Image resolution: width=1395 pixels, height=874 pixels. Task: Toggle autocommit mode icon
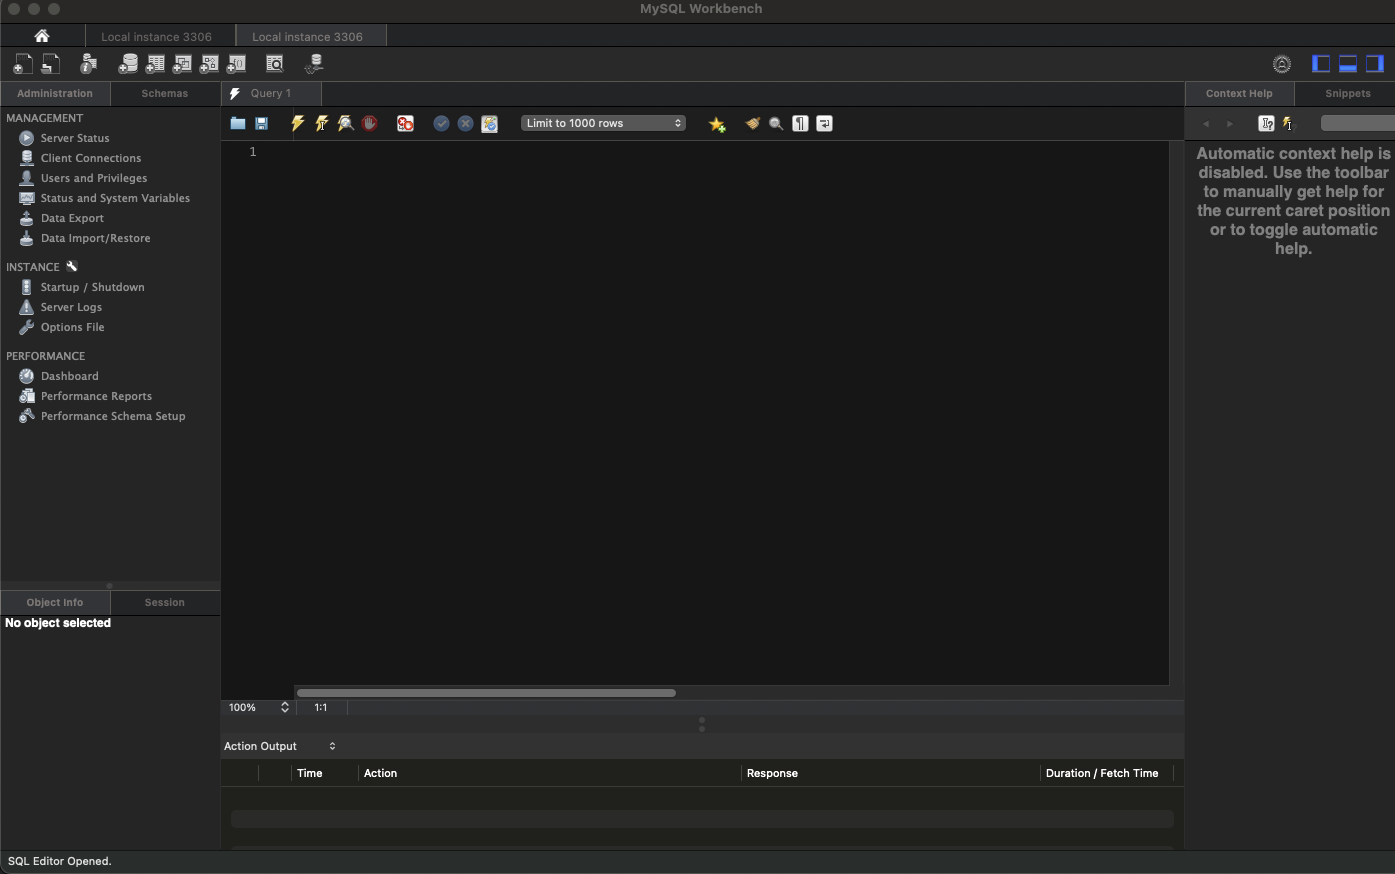[x=489, y=123]
